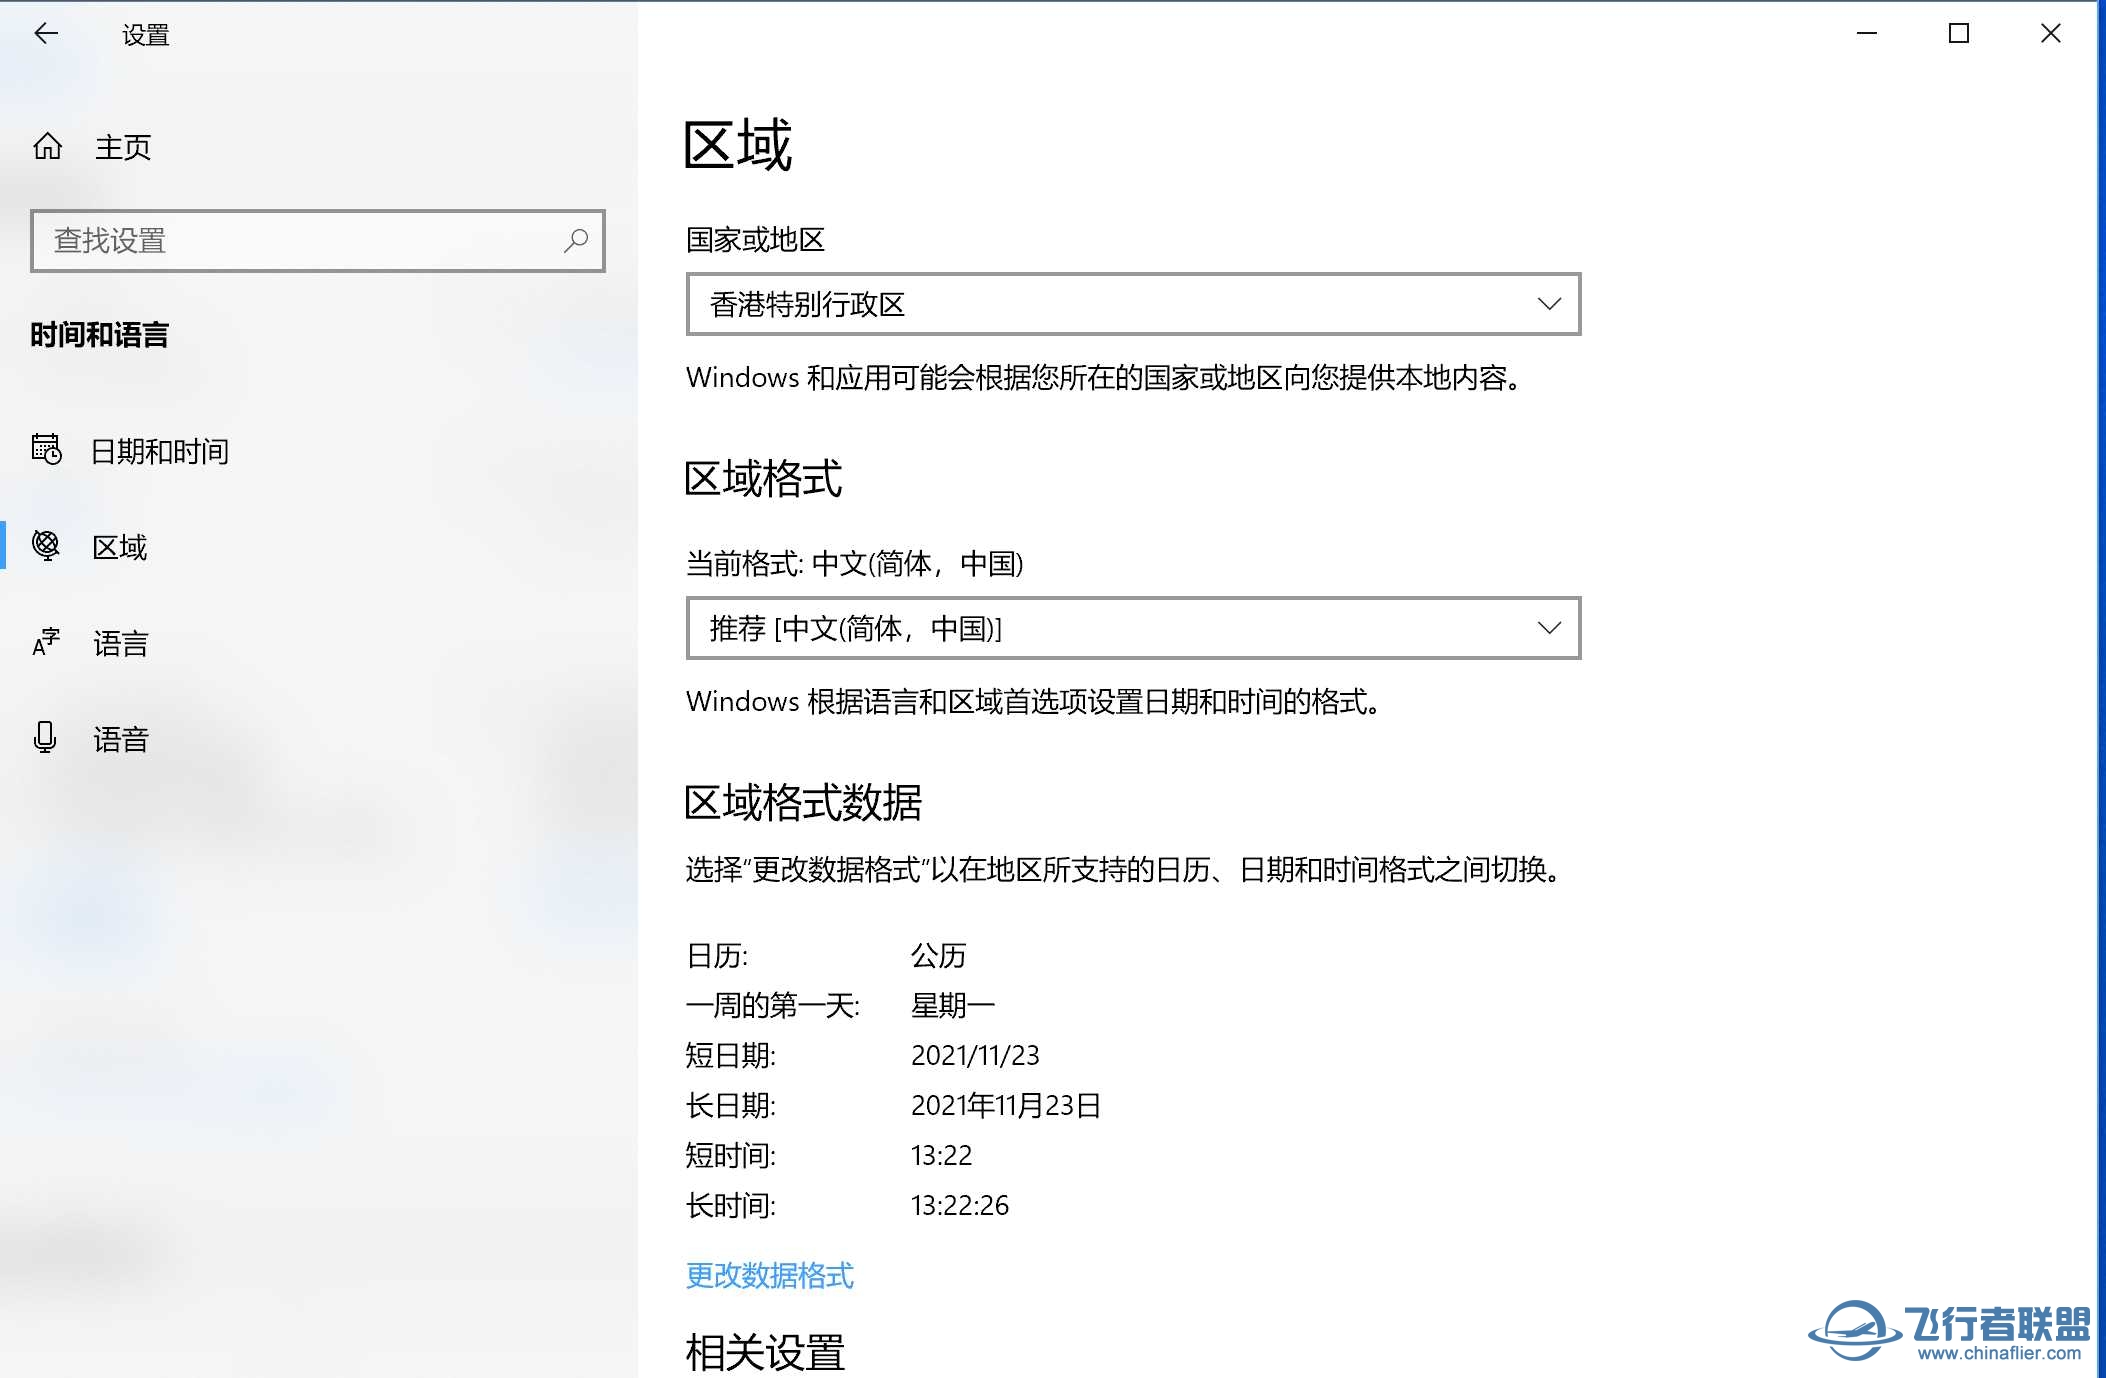Image resolution: width=2106 pixels, height=1378 pixels.
Task: Click the 区域 globe icon in sidebar
Action: point(46,546)
